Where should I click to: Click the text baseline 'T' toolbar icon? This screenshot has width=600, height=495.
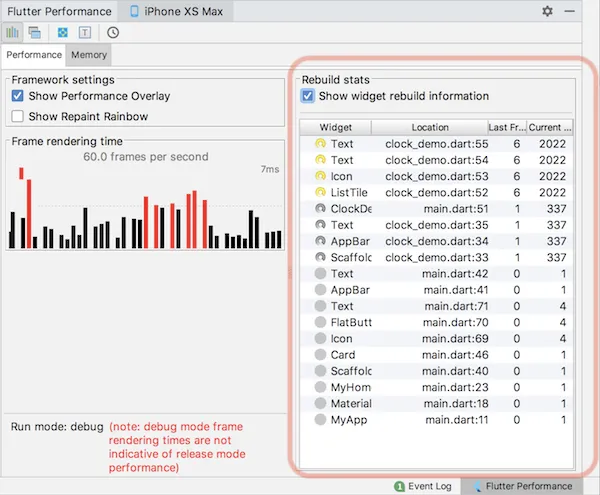85,33
